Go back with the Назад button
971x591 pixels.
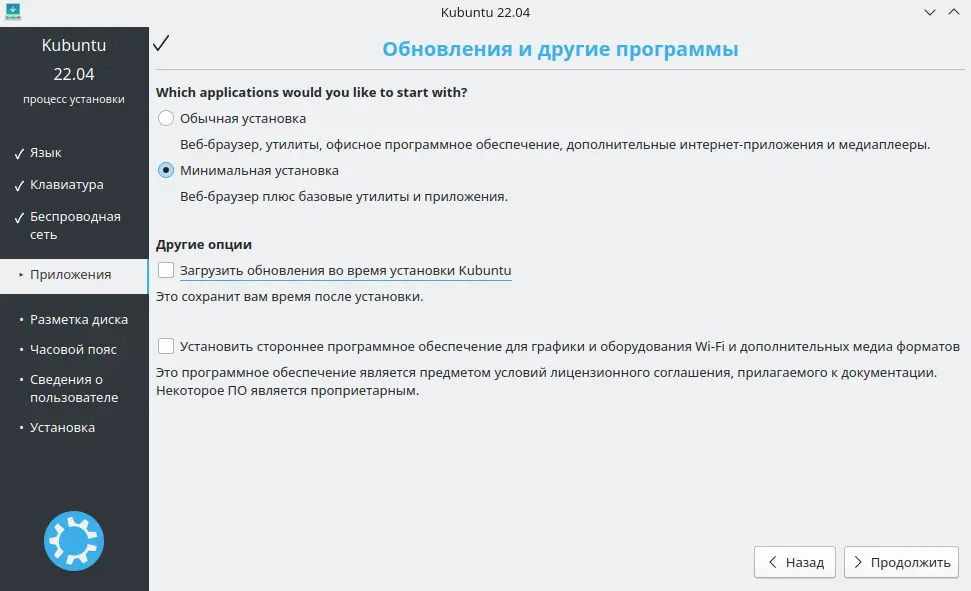tap(795, 563)
